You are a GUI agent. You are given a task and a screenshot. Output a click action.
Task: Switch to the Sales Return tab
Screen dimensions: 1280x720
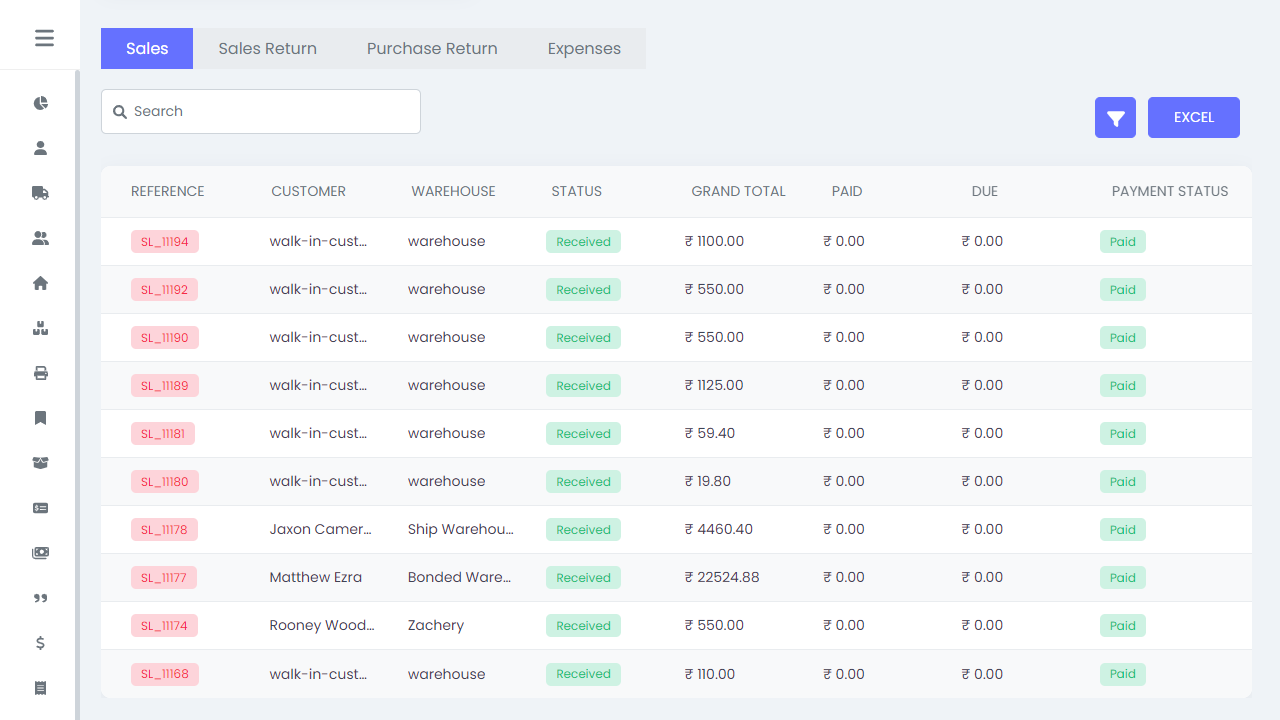(267, 49)
